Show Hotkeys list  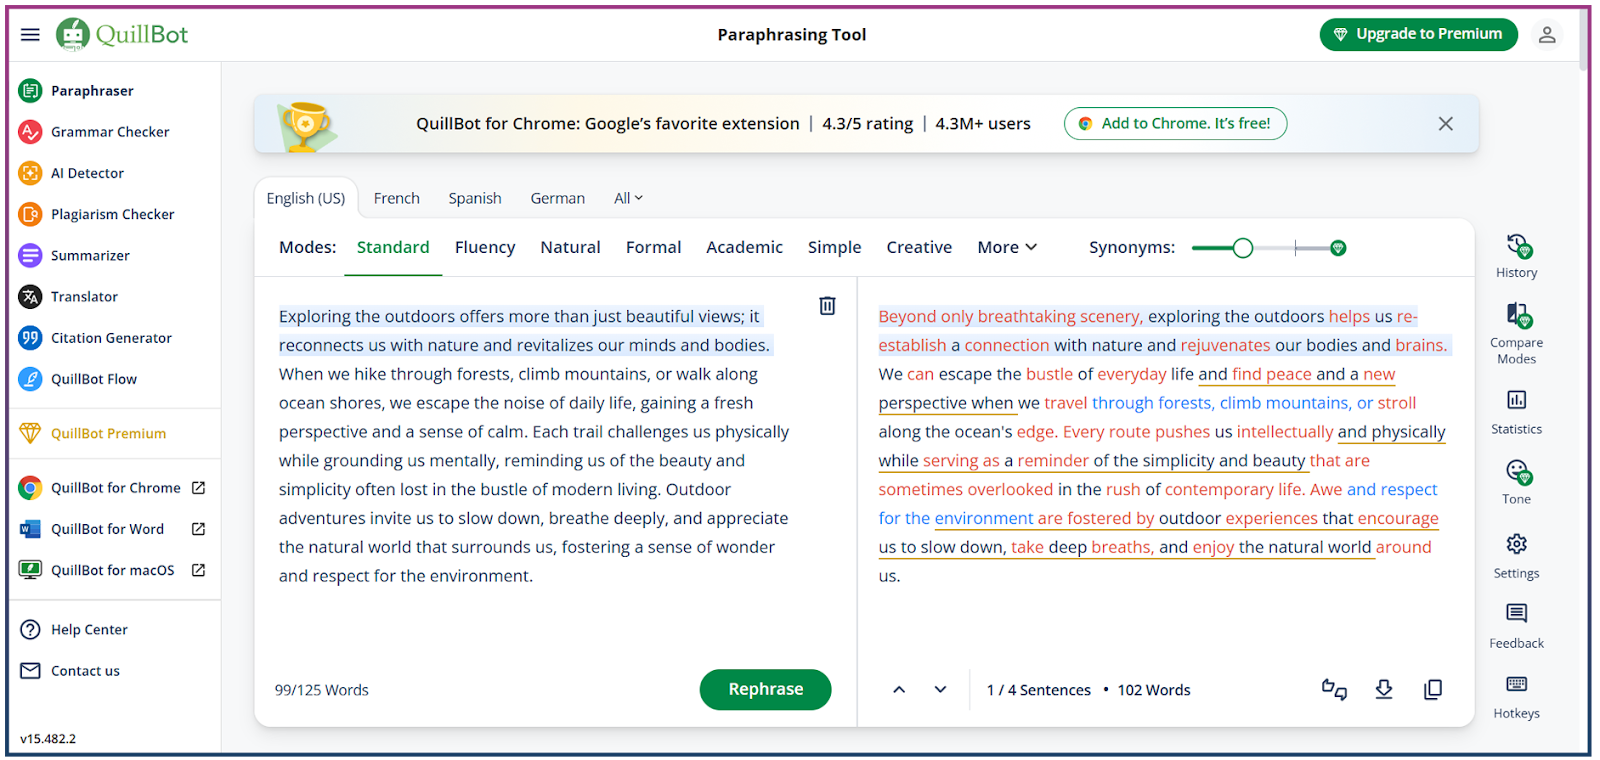click(1516, 696)
